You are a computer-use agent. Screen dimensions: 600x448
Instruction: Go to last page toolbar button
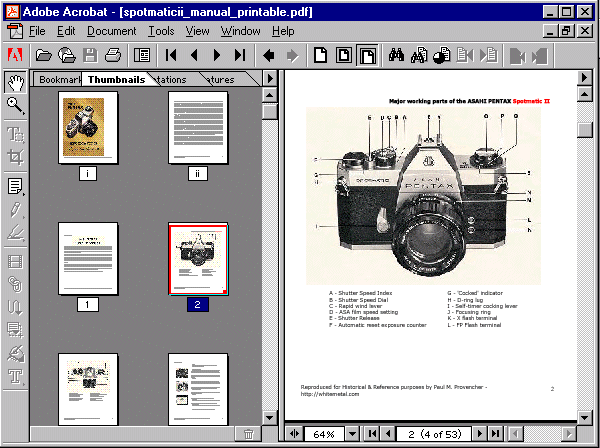point(240,56)
